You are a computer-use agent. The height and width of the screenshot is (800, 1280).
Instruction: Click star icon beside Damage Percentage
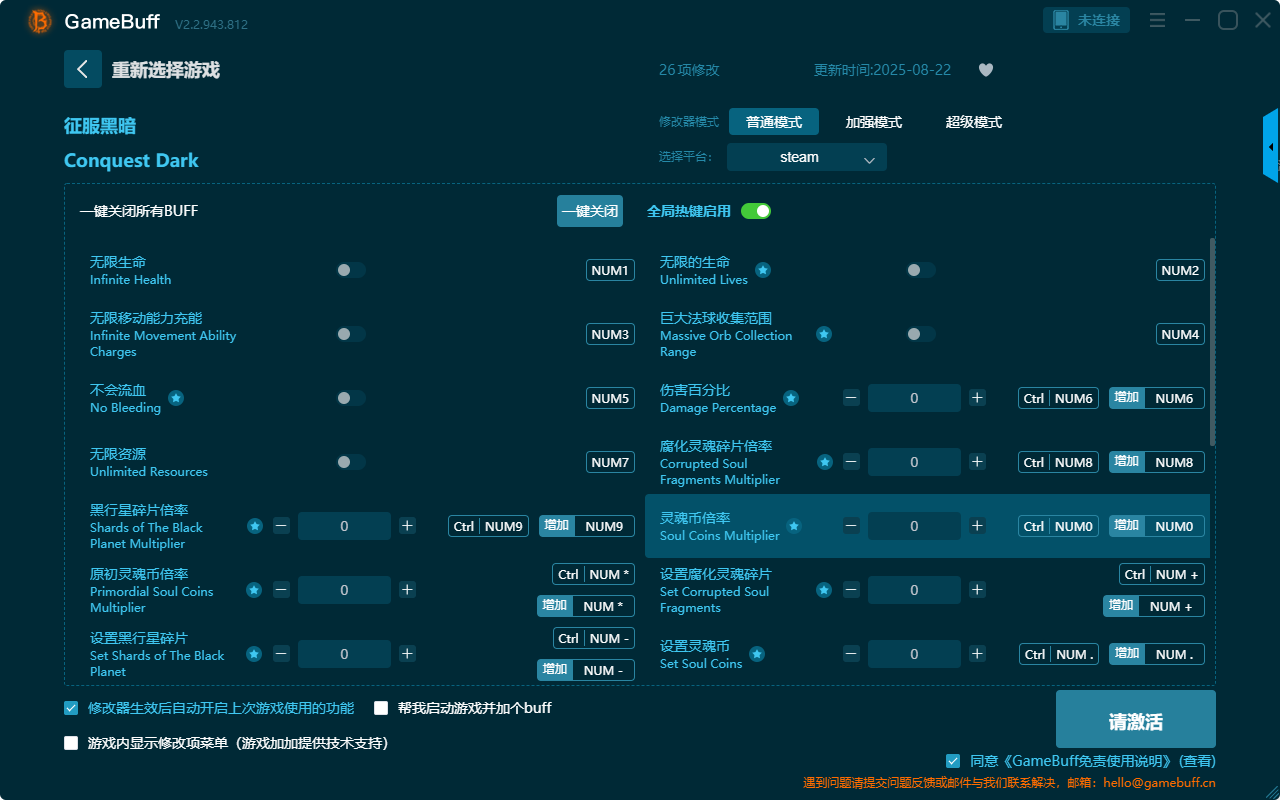791,398
